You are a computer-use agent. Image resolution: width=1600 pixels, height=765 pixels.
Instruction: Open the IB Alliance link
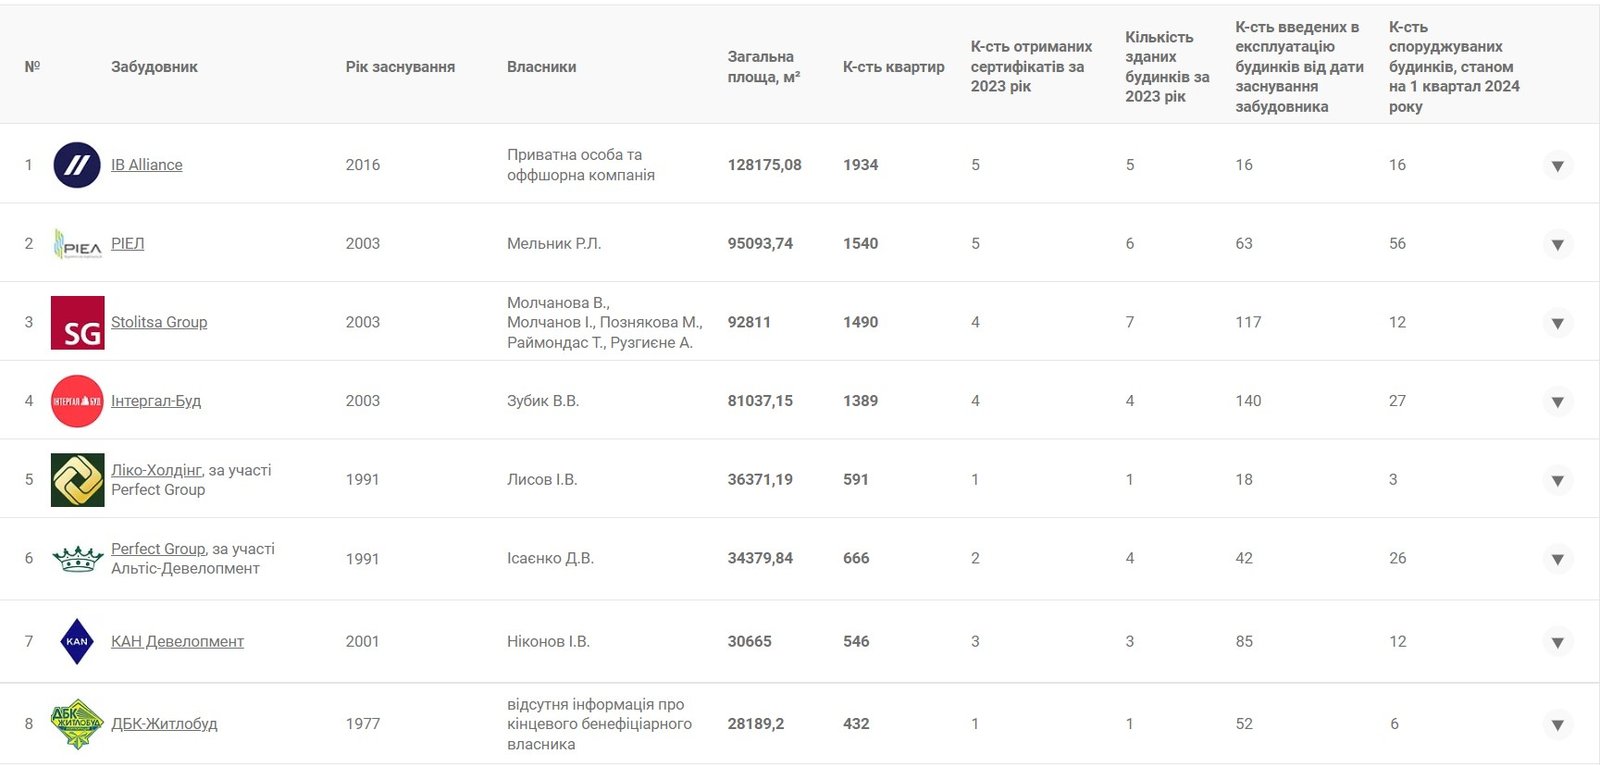pyautogui.click(x=147, y=165)
